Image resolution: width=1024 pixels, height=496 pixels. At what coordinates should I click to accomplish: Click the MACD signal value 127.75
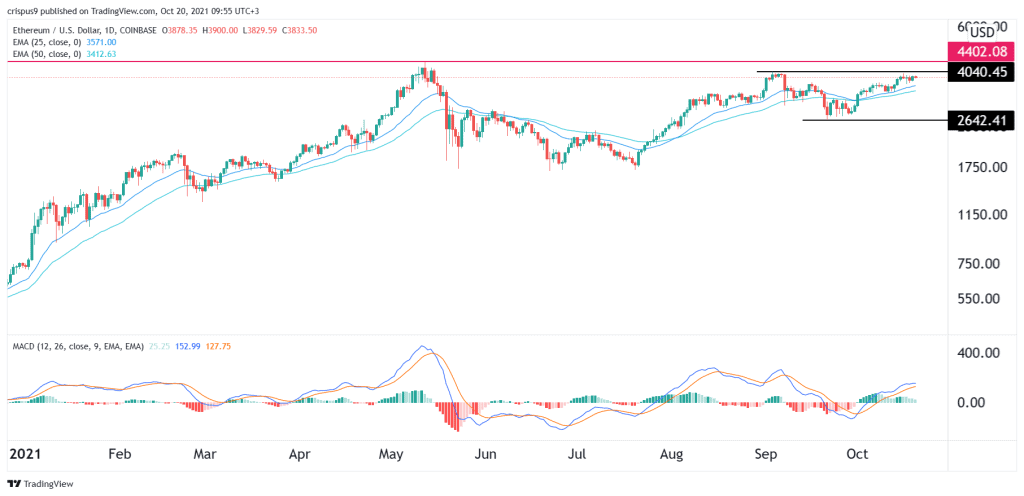click(x=216, y=346)
